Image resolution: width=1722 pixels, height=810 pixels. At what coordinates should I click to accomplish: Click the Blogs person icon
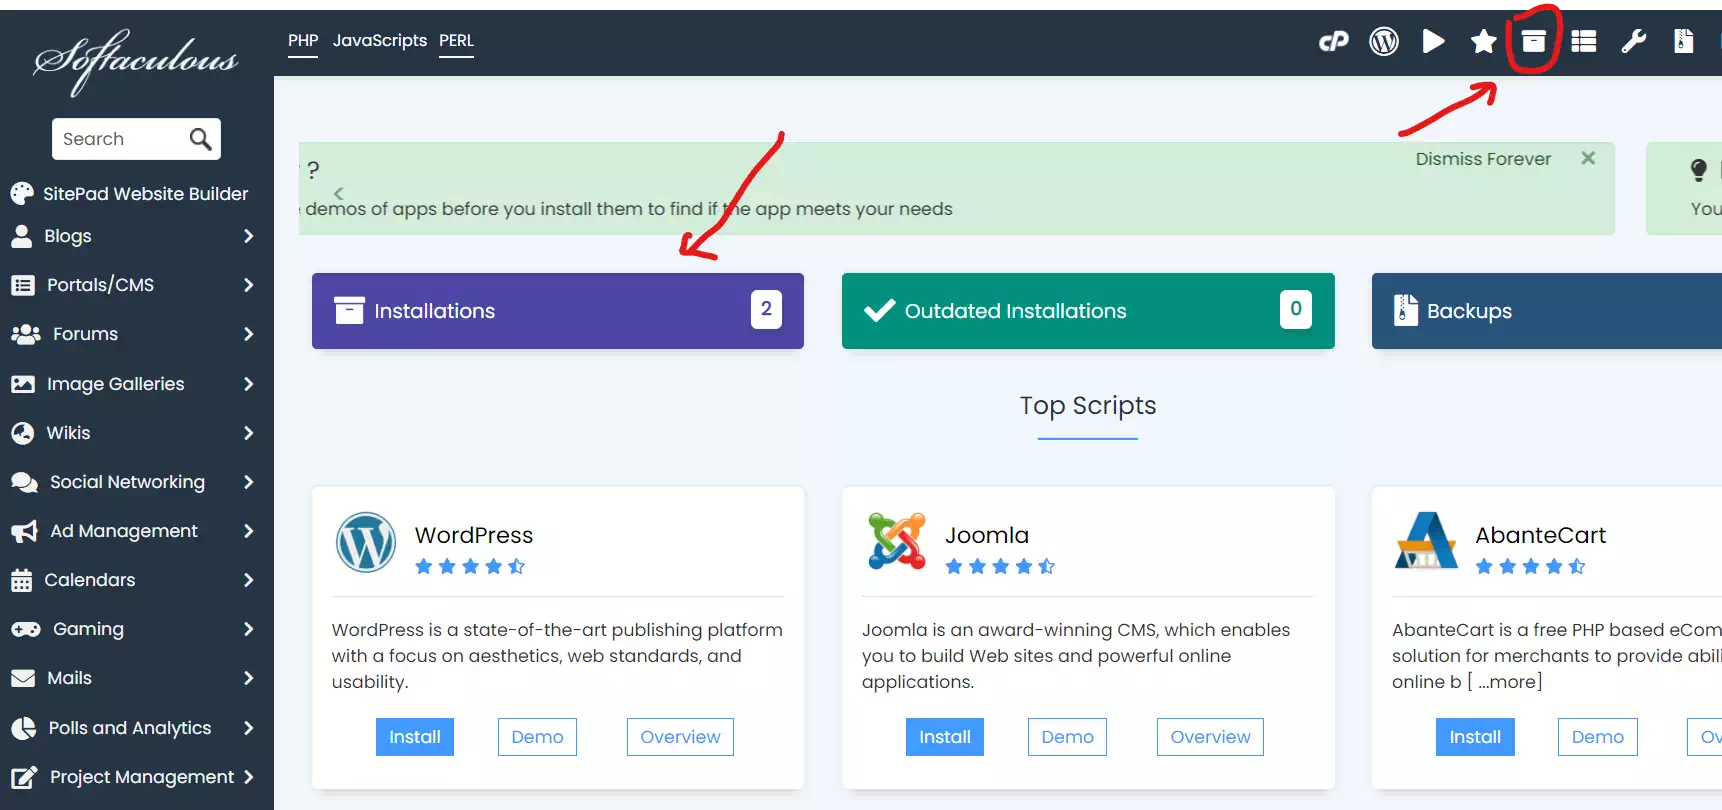[x=21, y=236]
